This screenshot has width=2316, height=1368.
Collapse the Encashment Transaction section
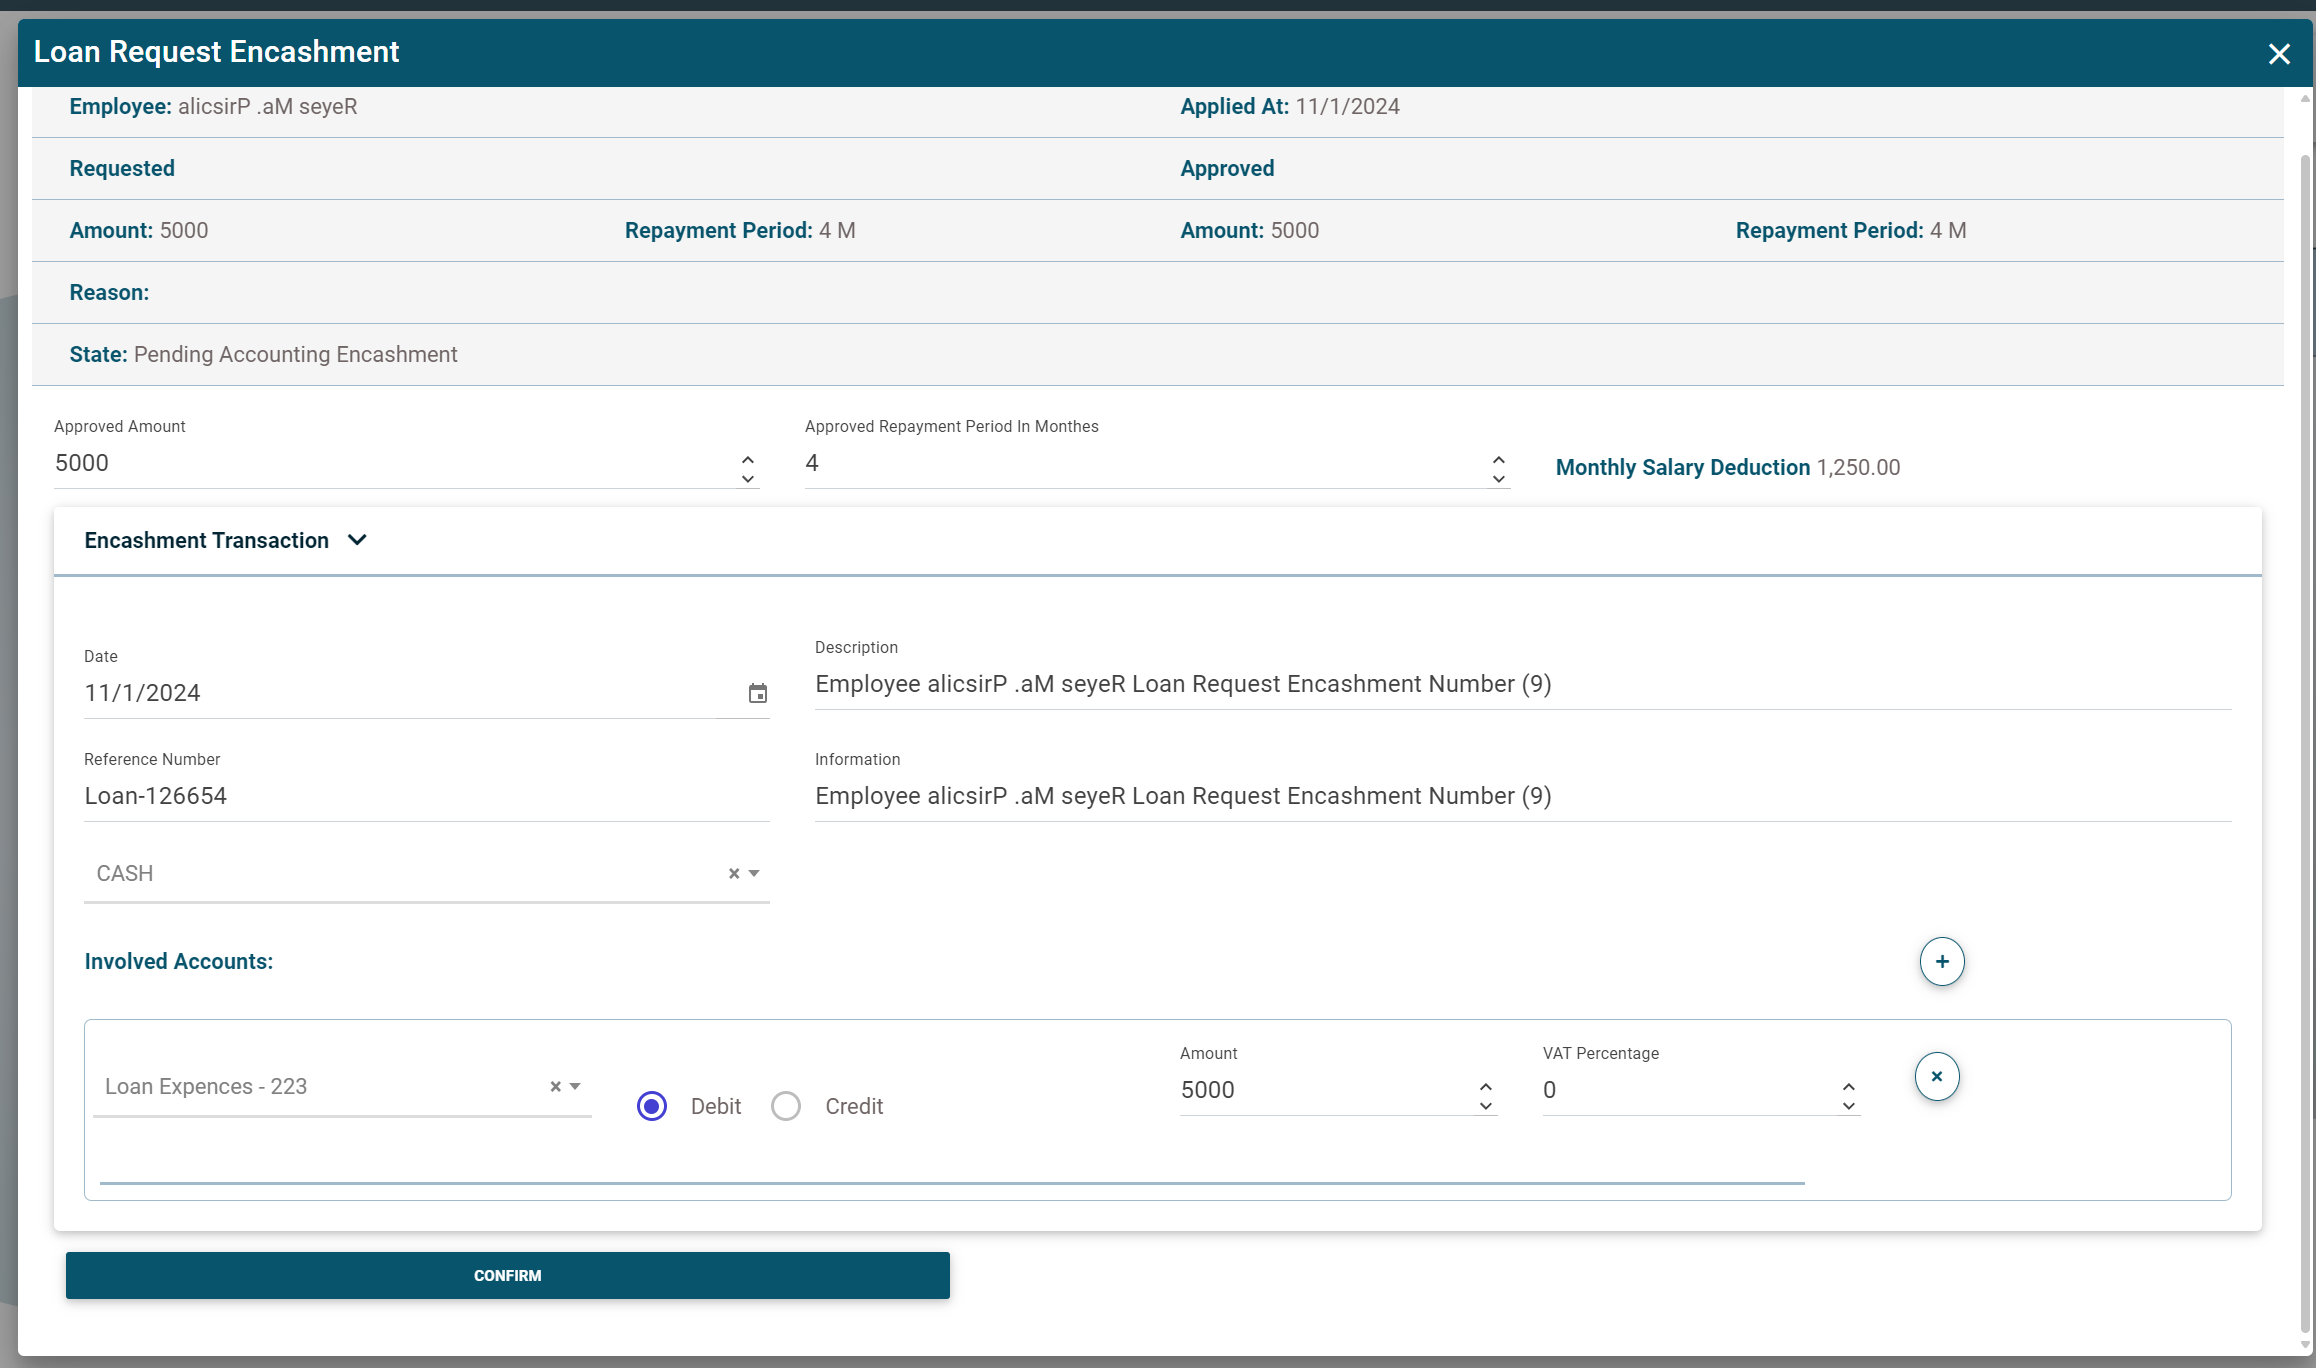coord(357,540)
